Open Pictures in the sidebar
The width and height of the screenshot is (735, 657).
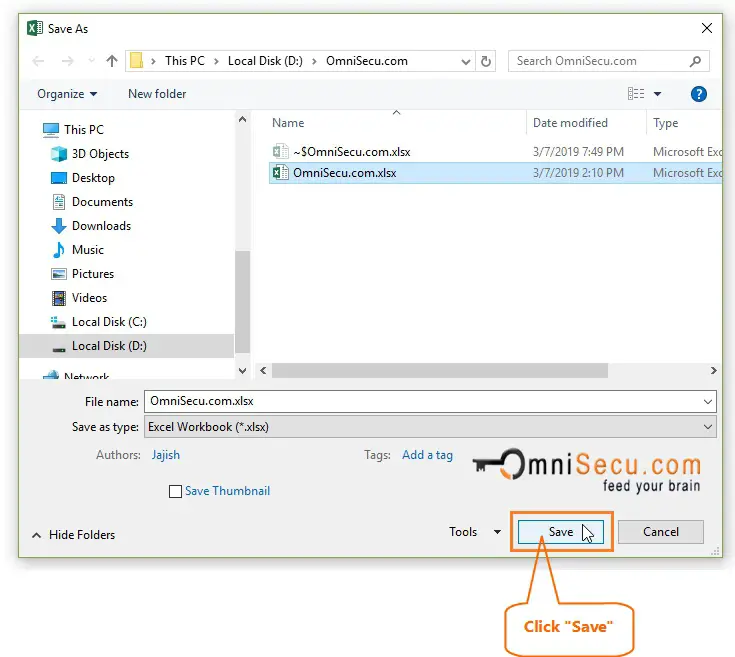(x=93, y=273)
